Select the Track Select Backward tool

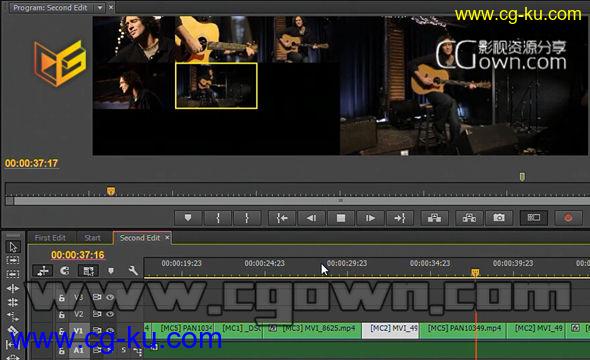pos(13,274)
